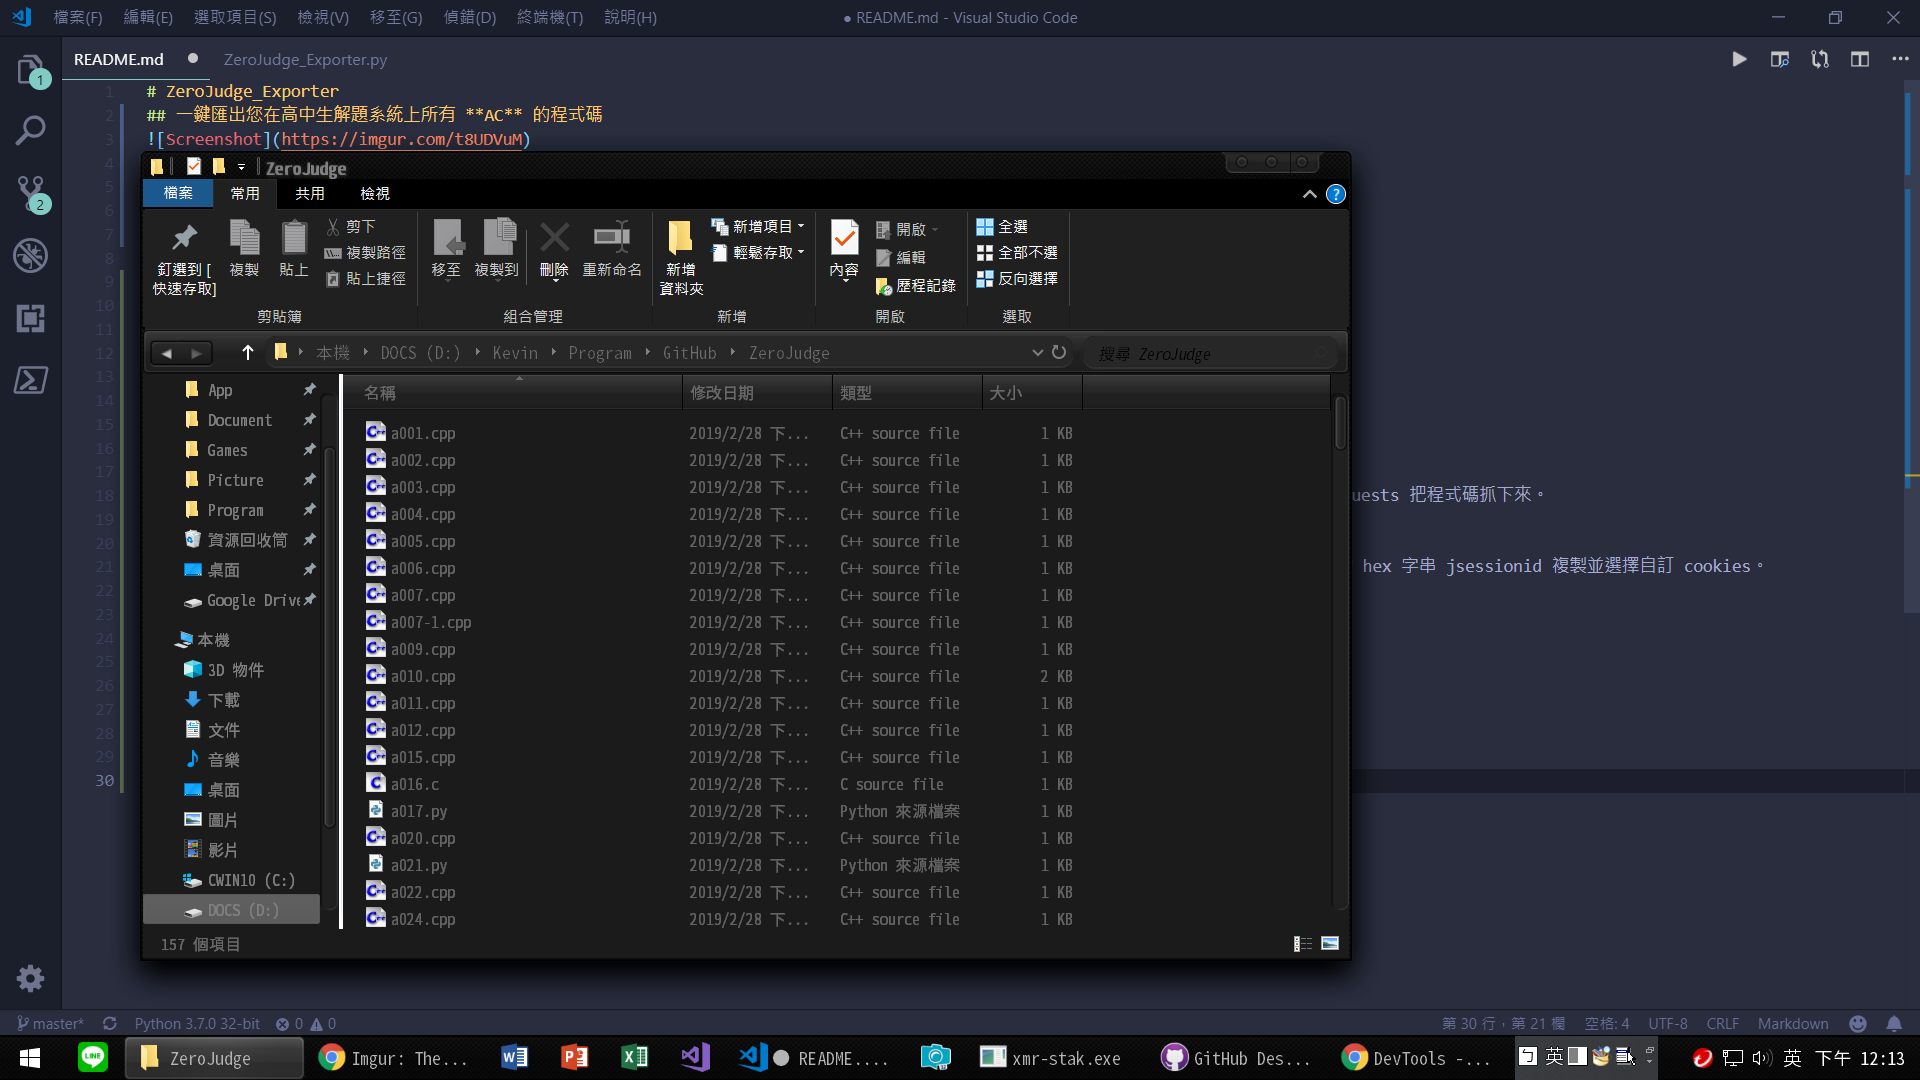This screenshot has width=1920, height=1080.
Task: Open the VS Code Search view
Action: point(31,130)
